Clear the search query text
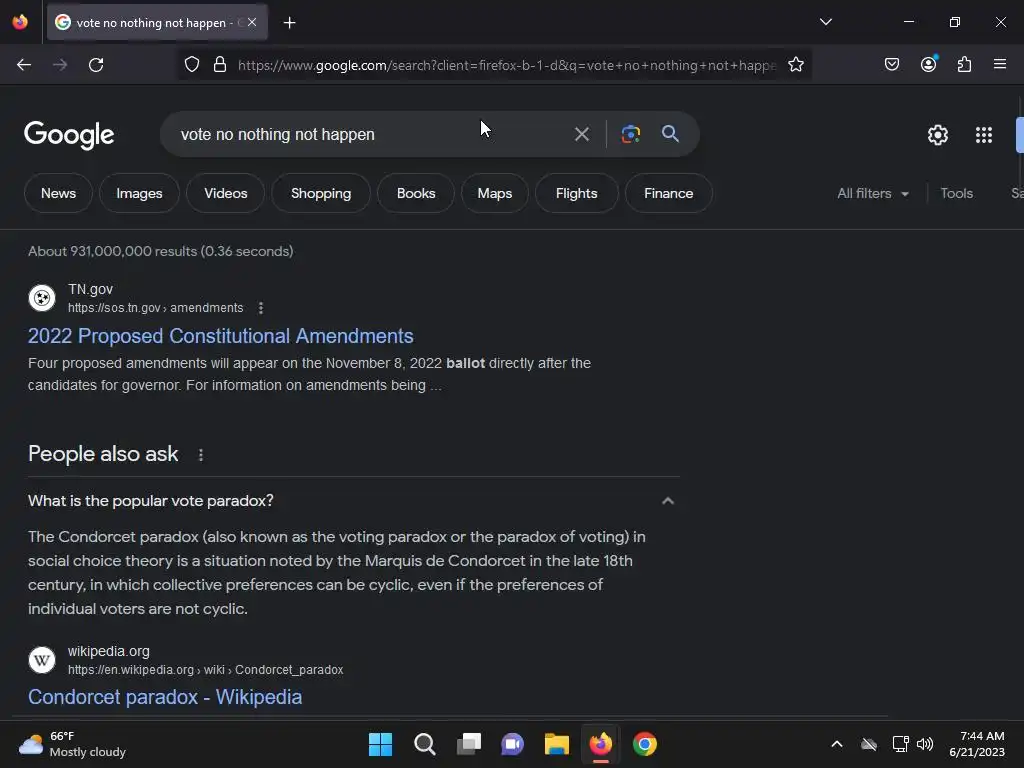This screenshot has height=768, width=1024. (x=582, y=135)
